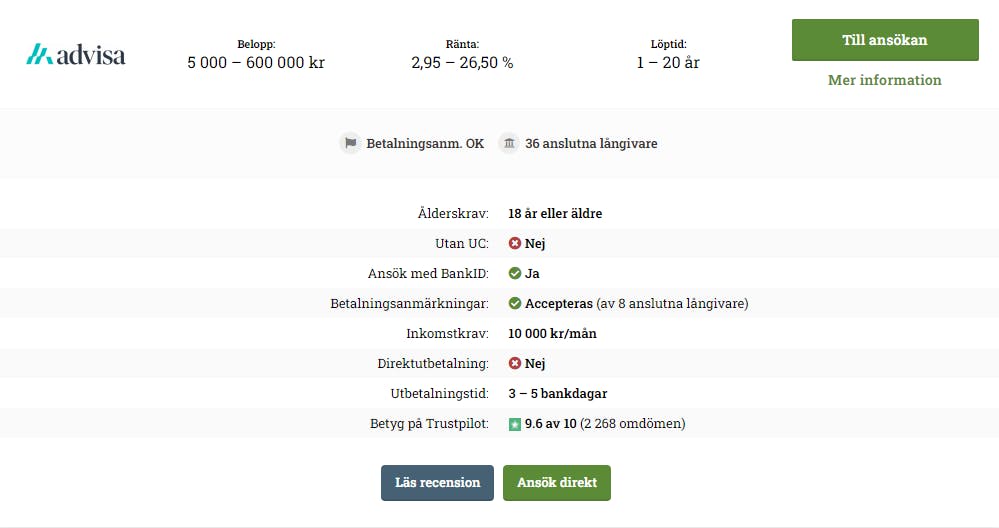
Task: Click the red cross icon for Direktutbetalning
Action: [x=515, y=363]
